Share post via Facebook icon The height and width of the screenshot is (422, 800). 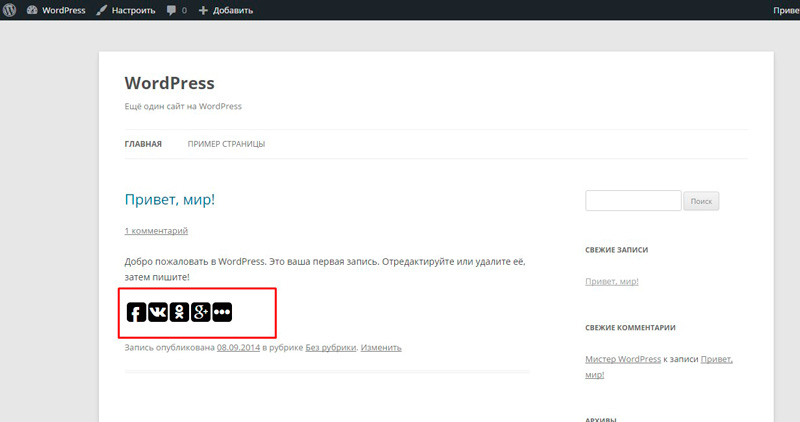point(136,312)
